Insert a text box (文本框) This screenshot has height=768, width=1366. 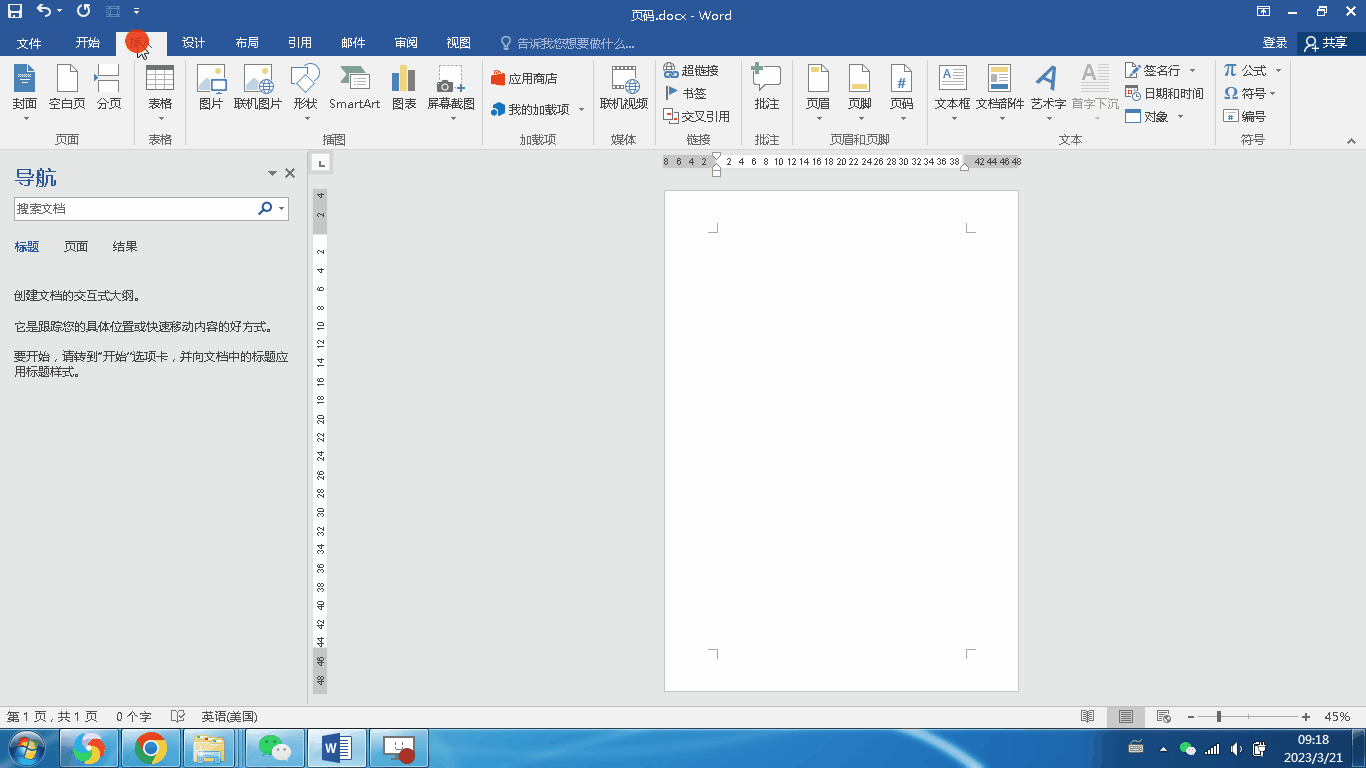[x=953, y=92]
